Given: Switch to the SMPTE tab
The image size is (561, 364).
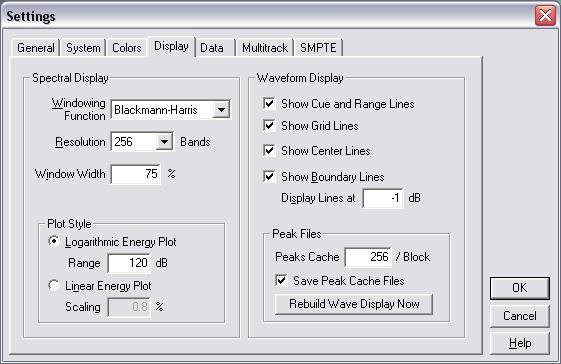Looking at the screenshot, I should (x=318, y=48).
